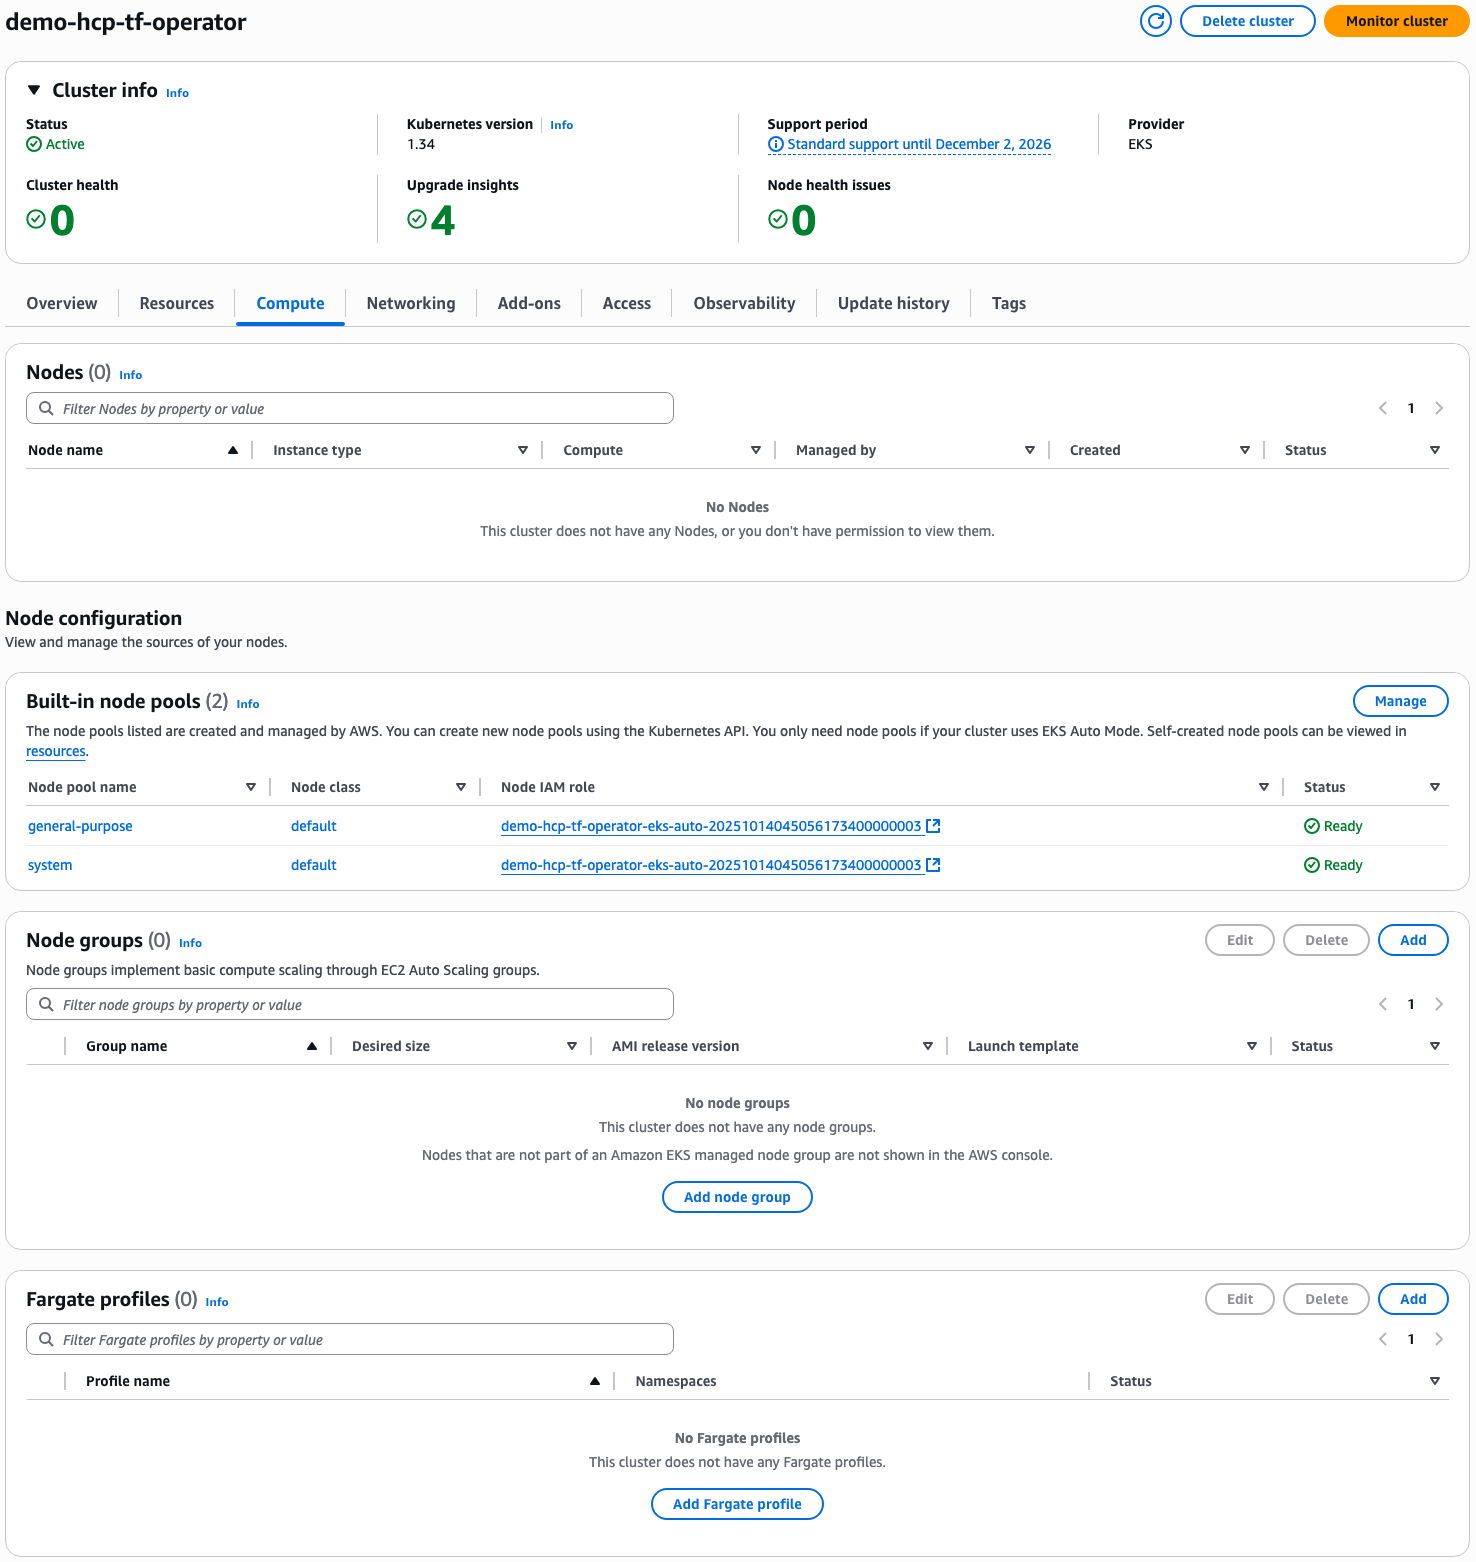Click Add button in Fargate profiles header
The height and width of the screenshot is (1562, 1476).
(x=1413, y=1299)
